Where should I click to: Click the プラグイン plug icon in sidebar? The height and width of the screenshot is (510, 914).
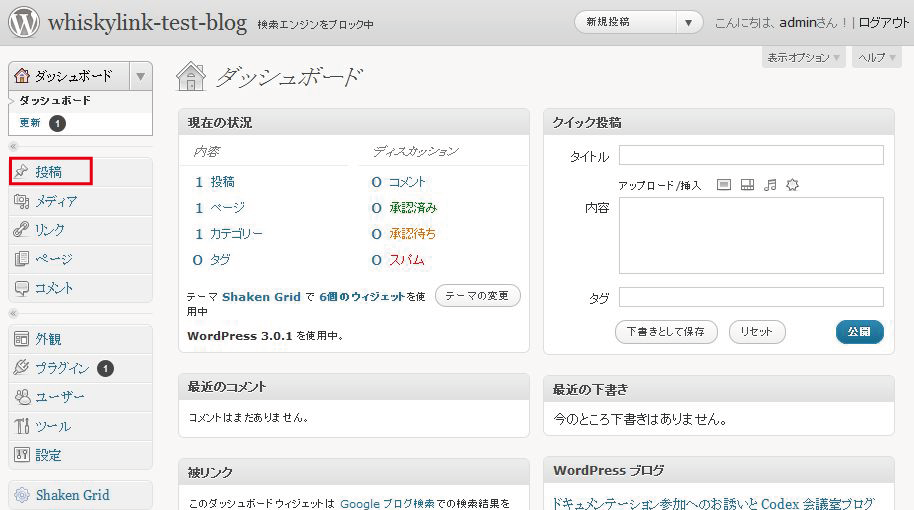coord(22,367)
